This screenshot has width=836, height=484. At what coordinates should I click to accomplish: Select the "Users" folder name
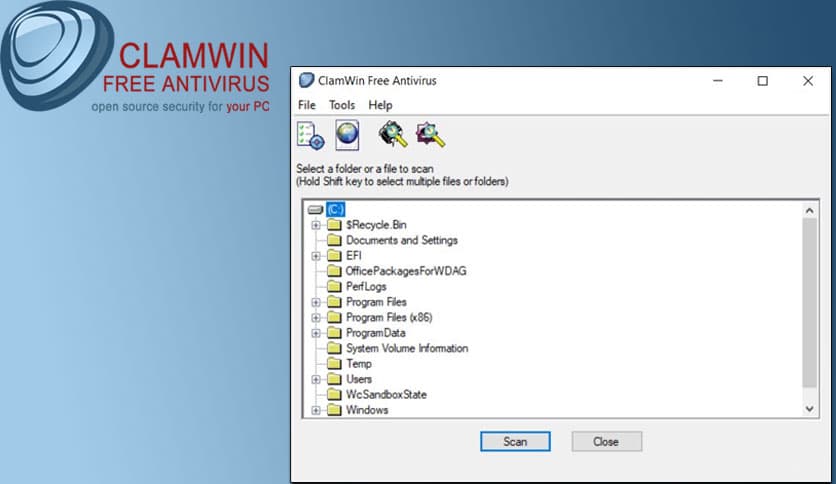pyautogui.click(x=359, y=379)
